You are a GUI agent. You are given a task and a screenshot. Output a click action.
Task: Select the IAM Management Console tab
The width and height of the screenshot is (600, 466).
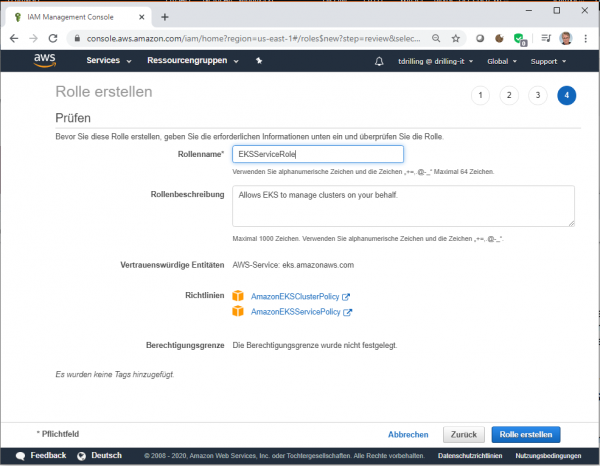pos(78,17)
